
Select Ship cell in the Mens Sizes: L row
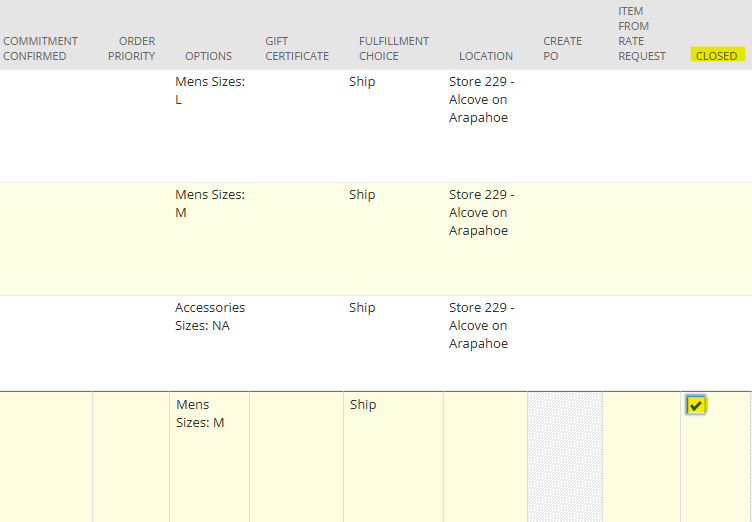pos(362,82)
